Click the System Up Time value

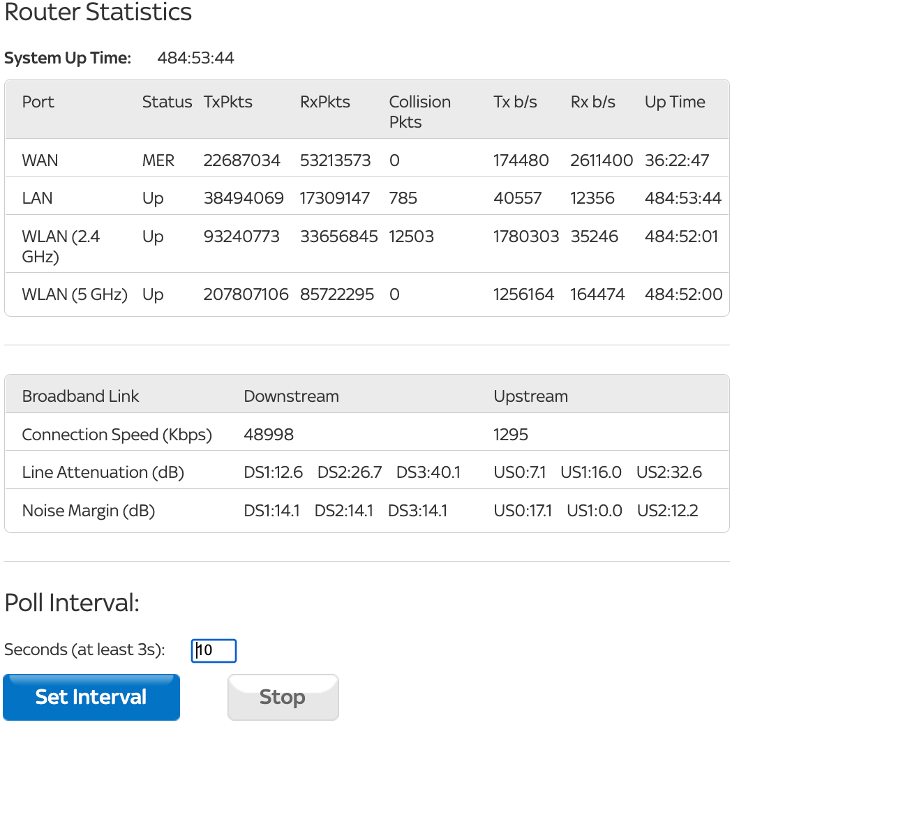pyautogui.click(x=195, y=58)
